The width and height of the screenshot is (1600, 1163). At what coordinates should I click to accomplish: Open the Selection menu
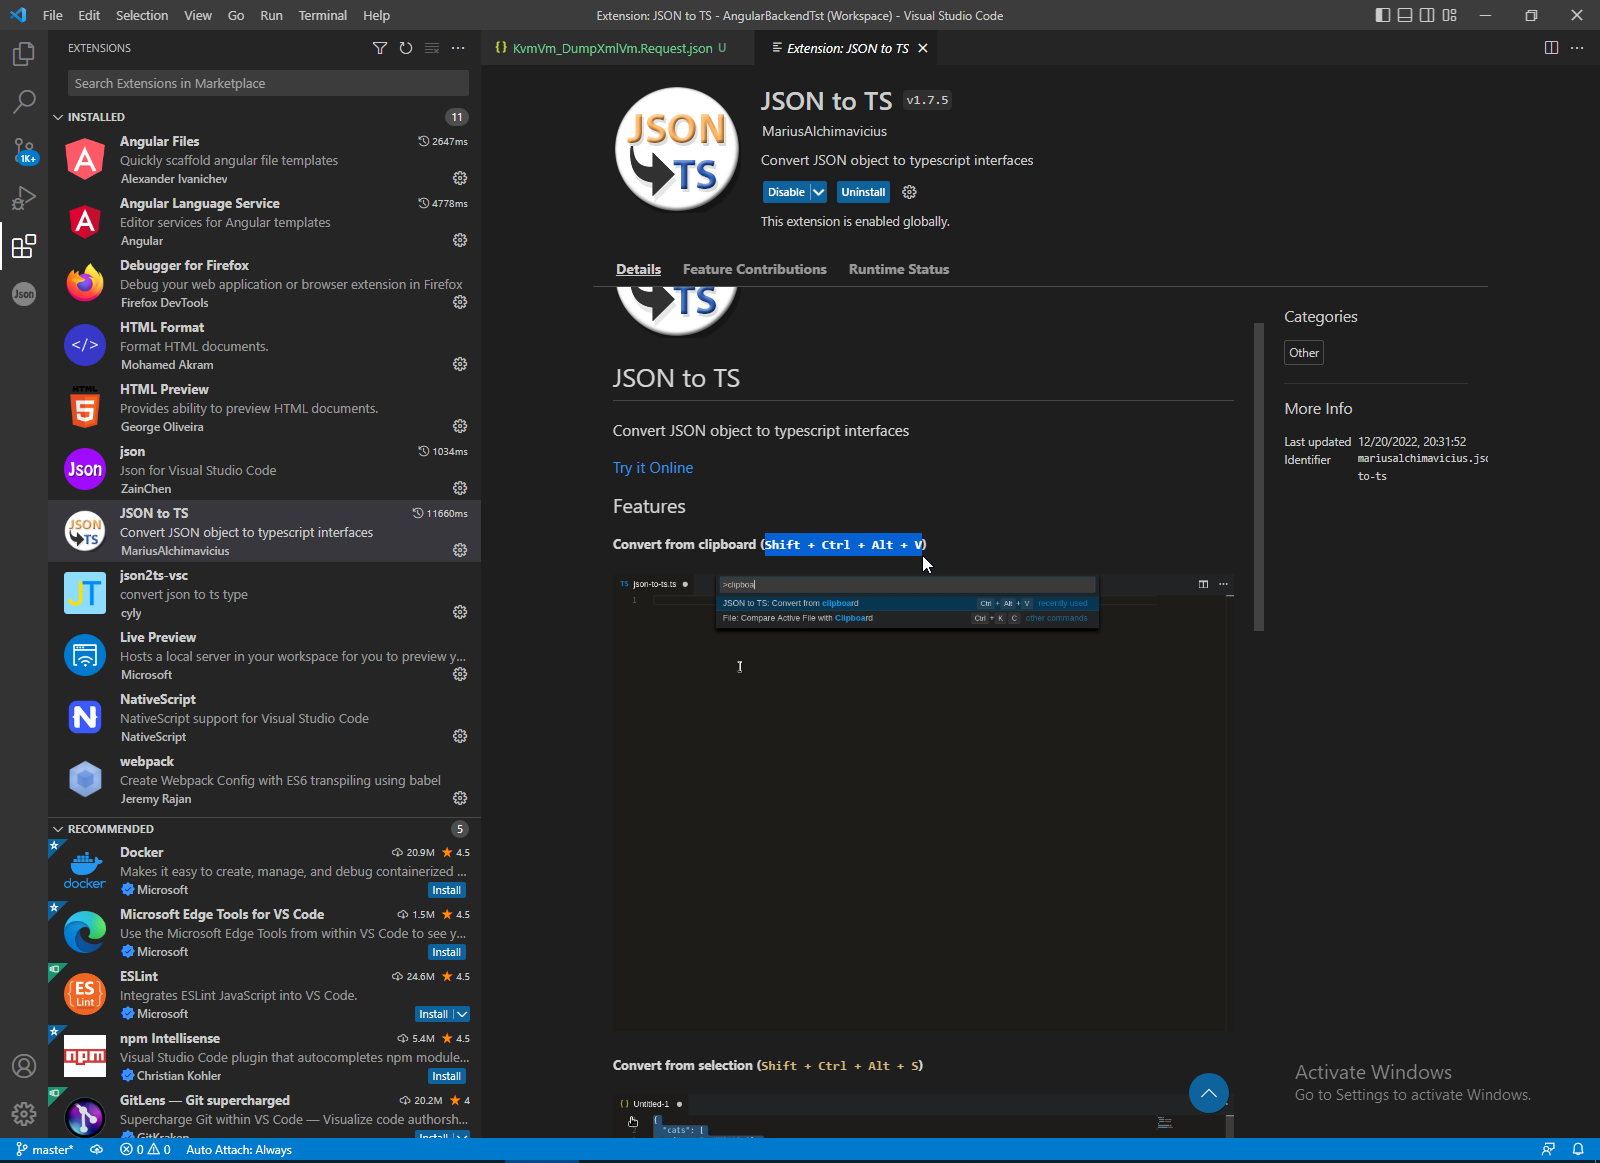(x=142, y=15)
